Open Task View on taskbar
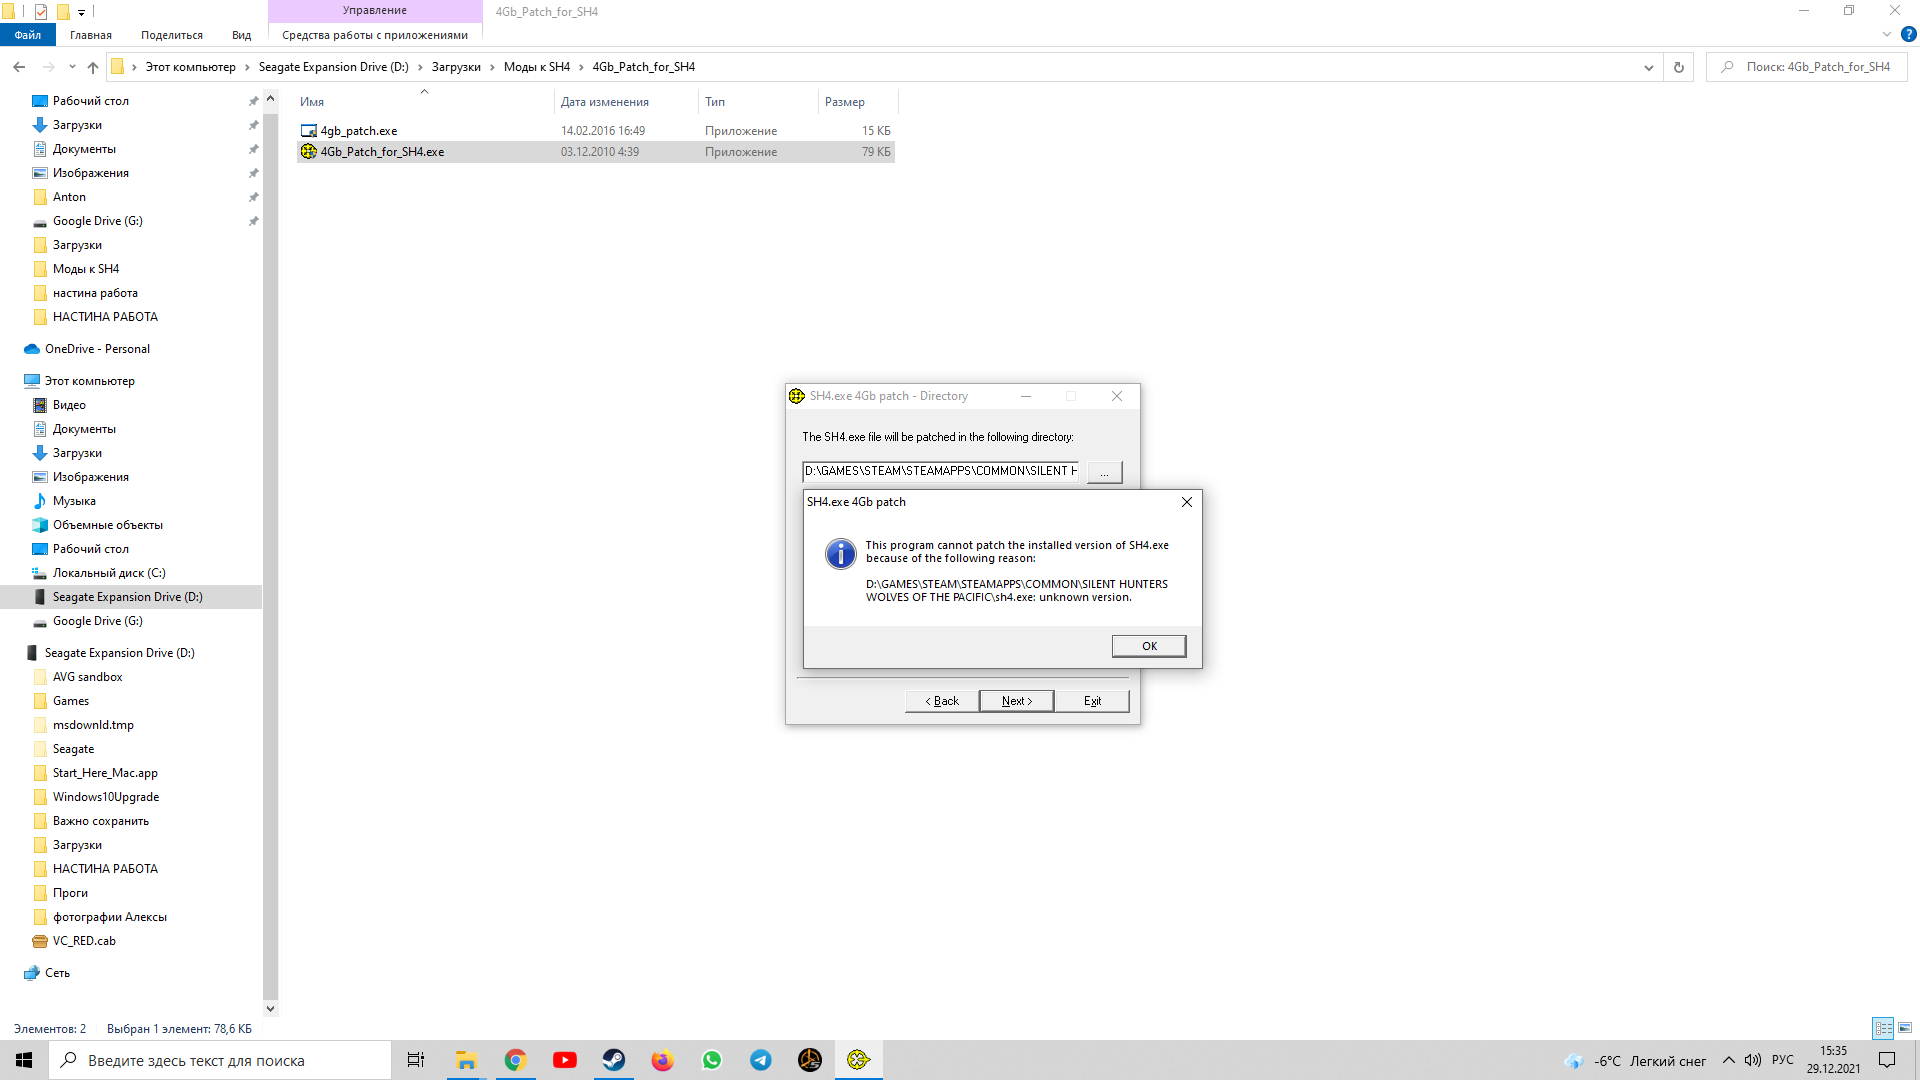This screenshot has width=1920, height=1080. point(416,1060)
